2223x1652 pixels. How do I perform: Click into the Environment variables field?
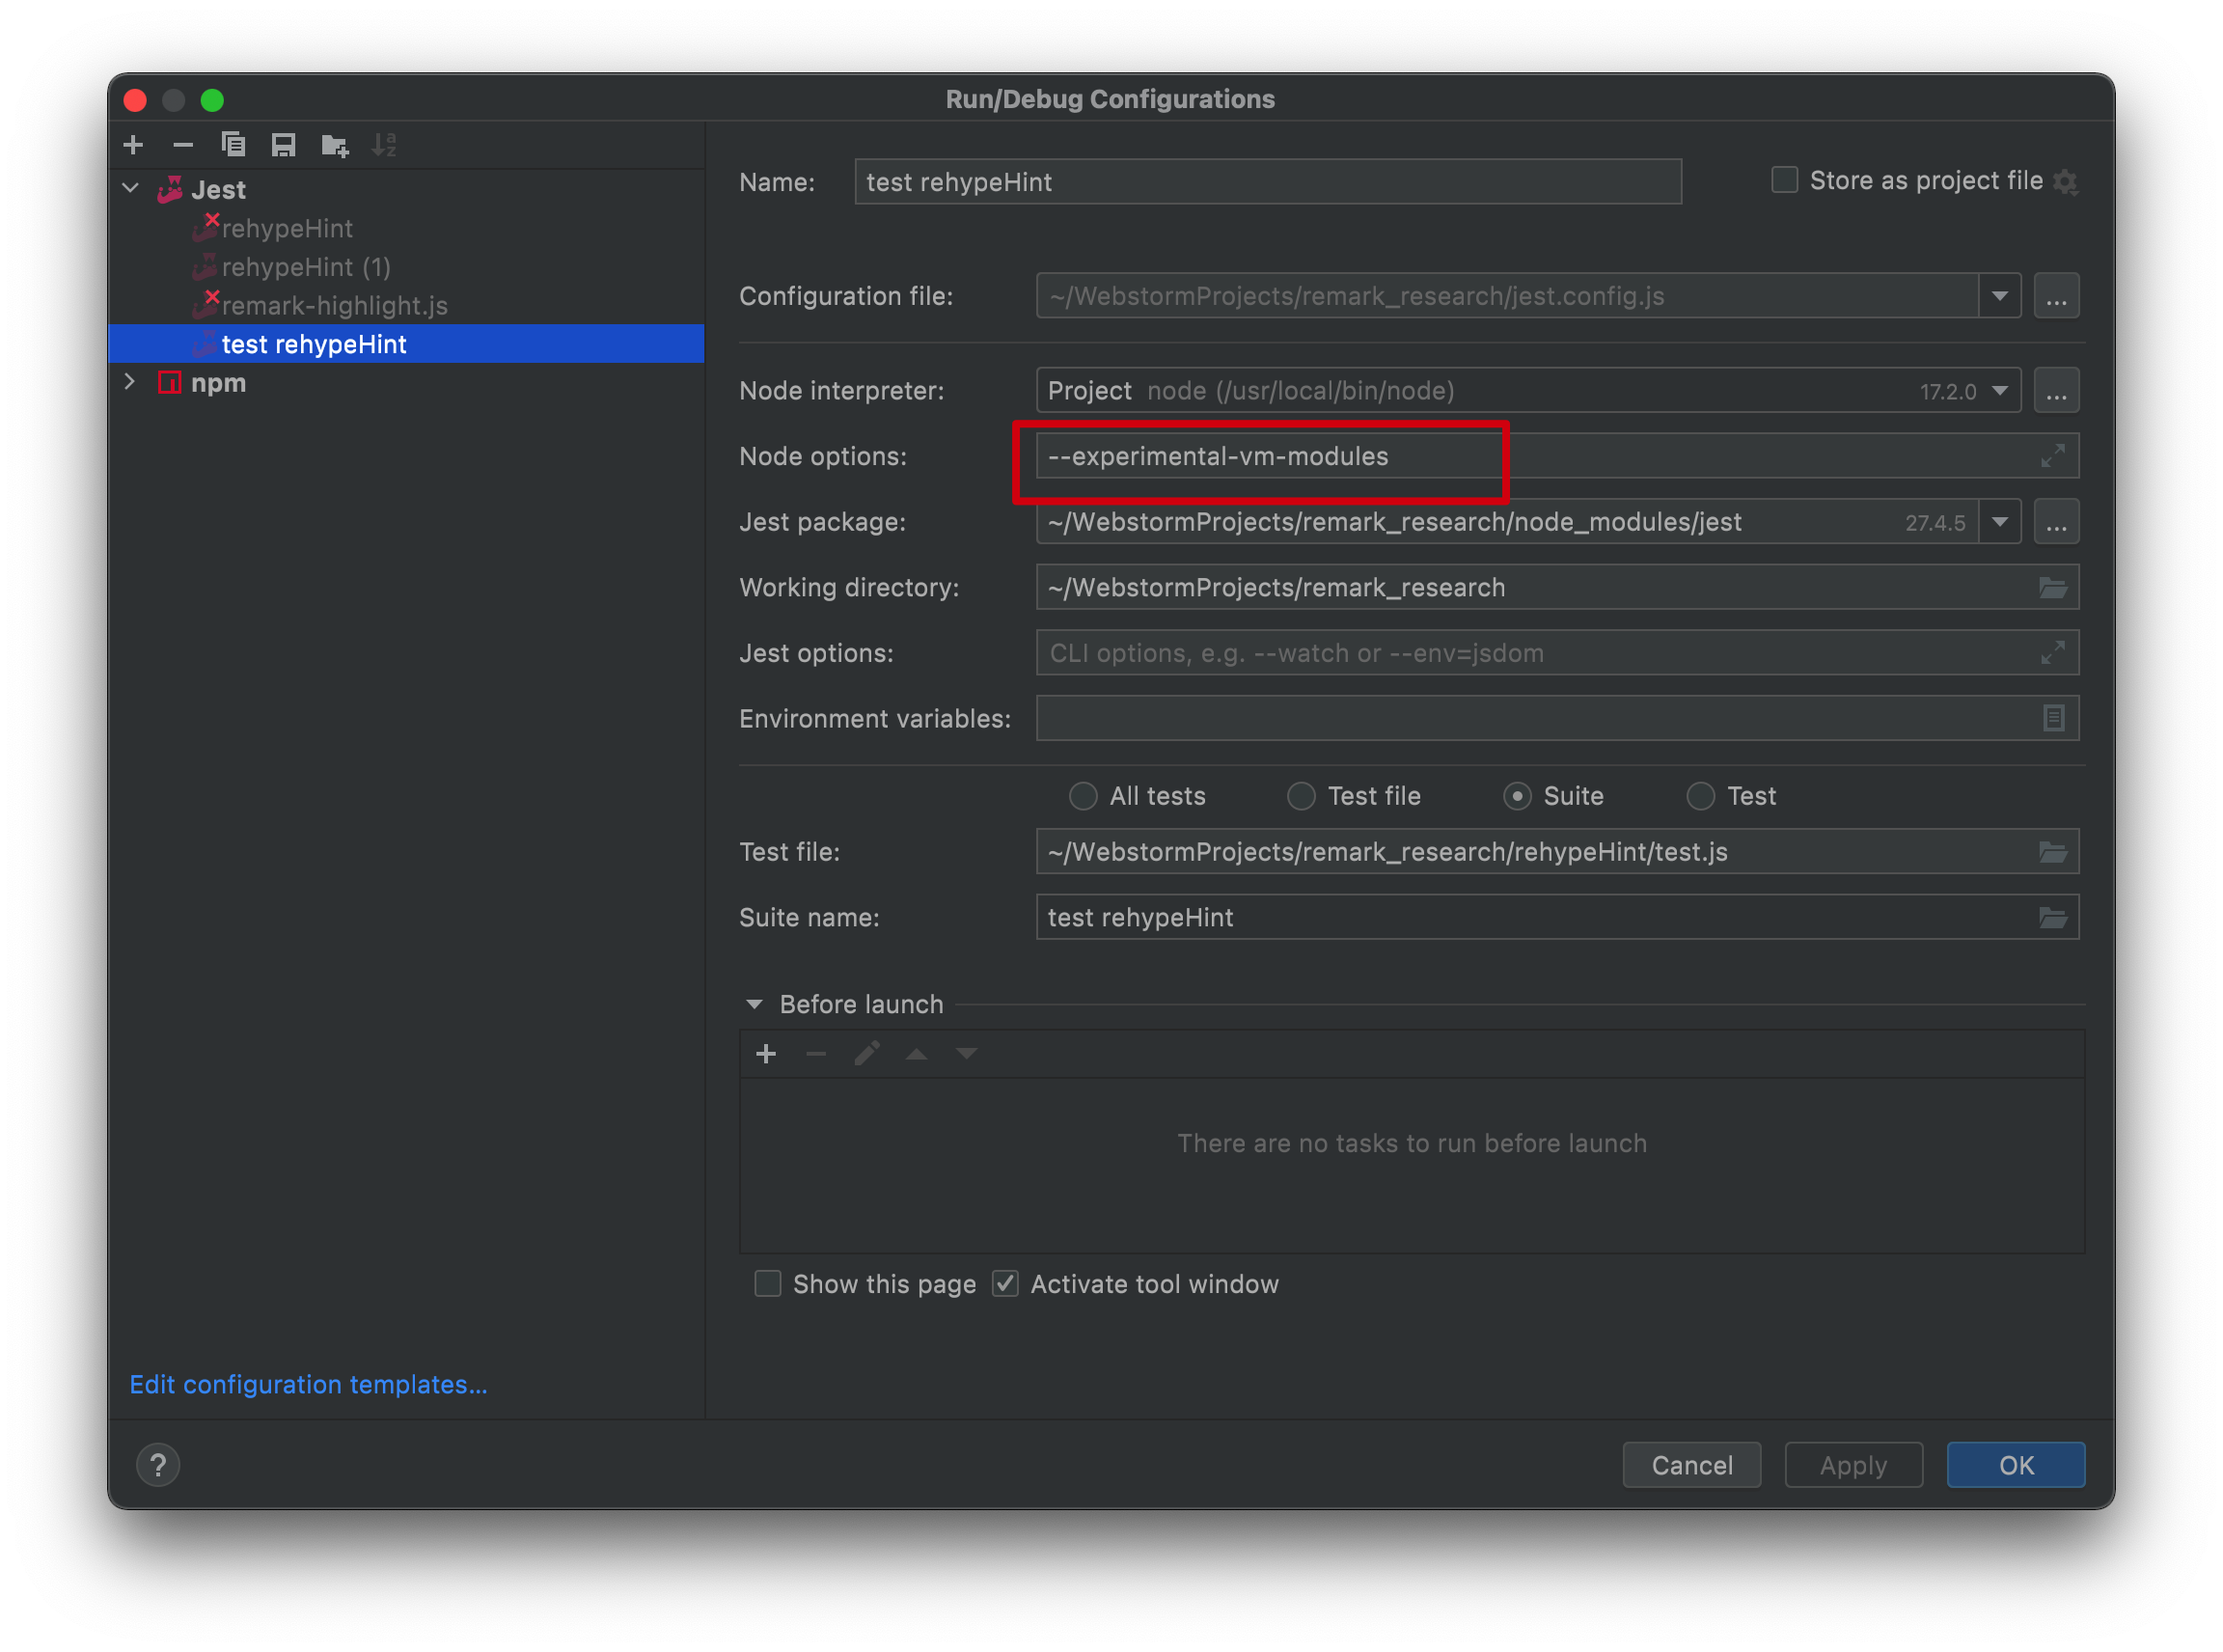click(x=1558, y=719)
